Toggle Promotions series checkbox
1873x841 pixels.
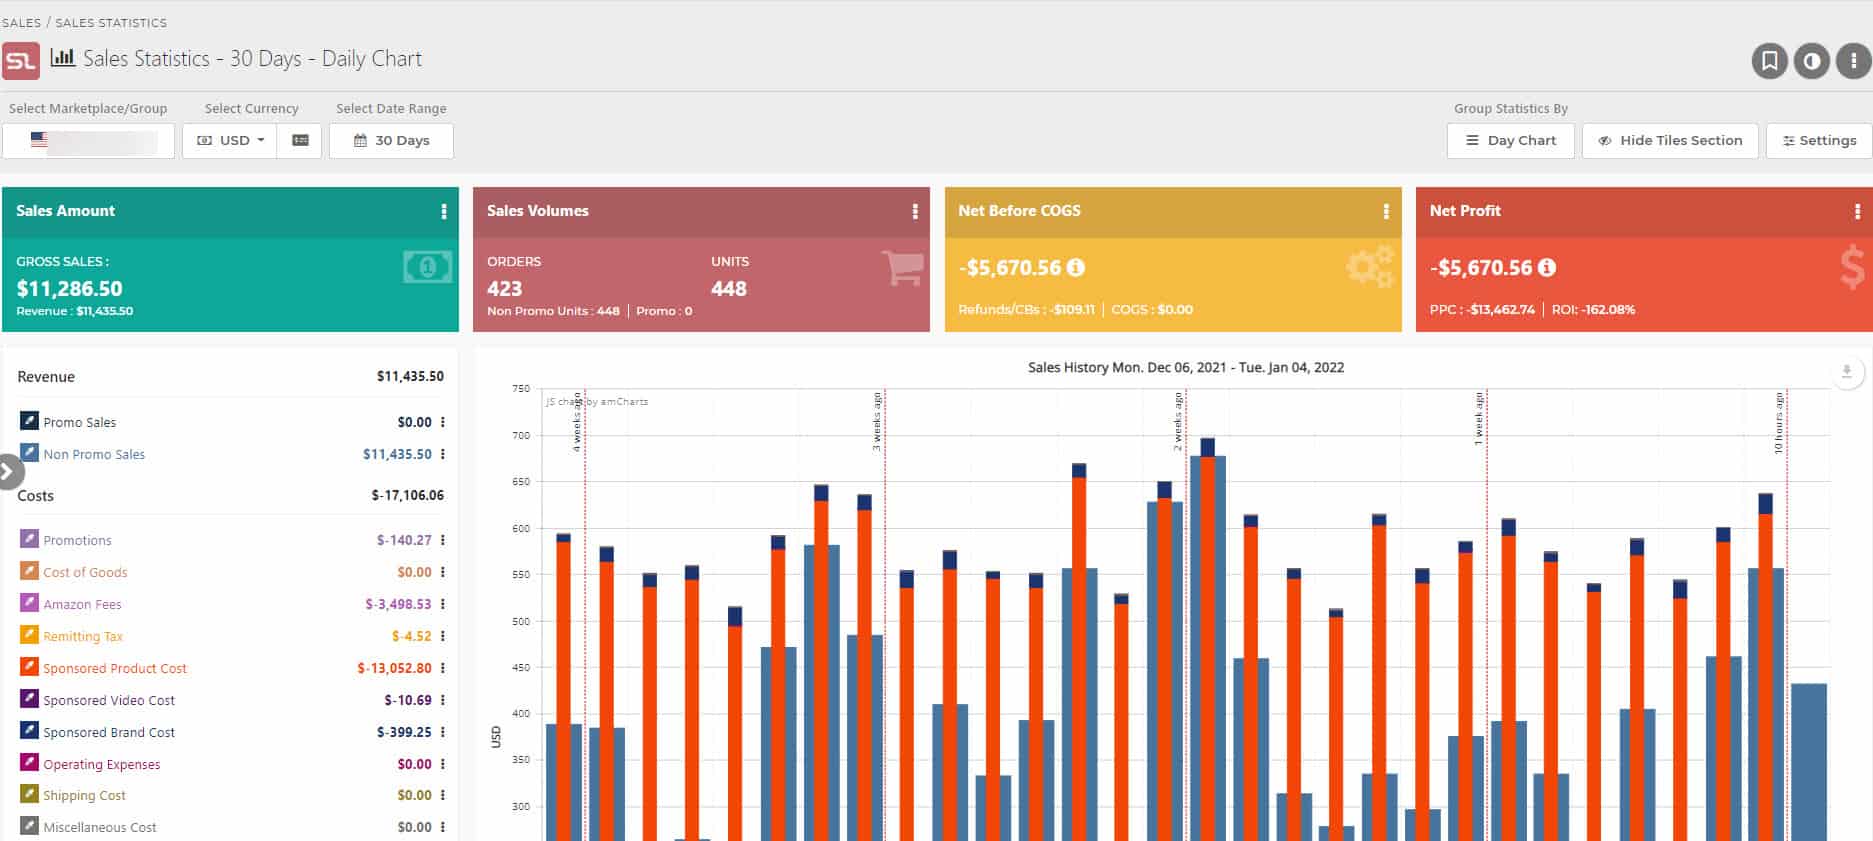(x=29, y=539)
